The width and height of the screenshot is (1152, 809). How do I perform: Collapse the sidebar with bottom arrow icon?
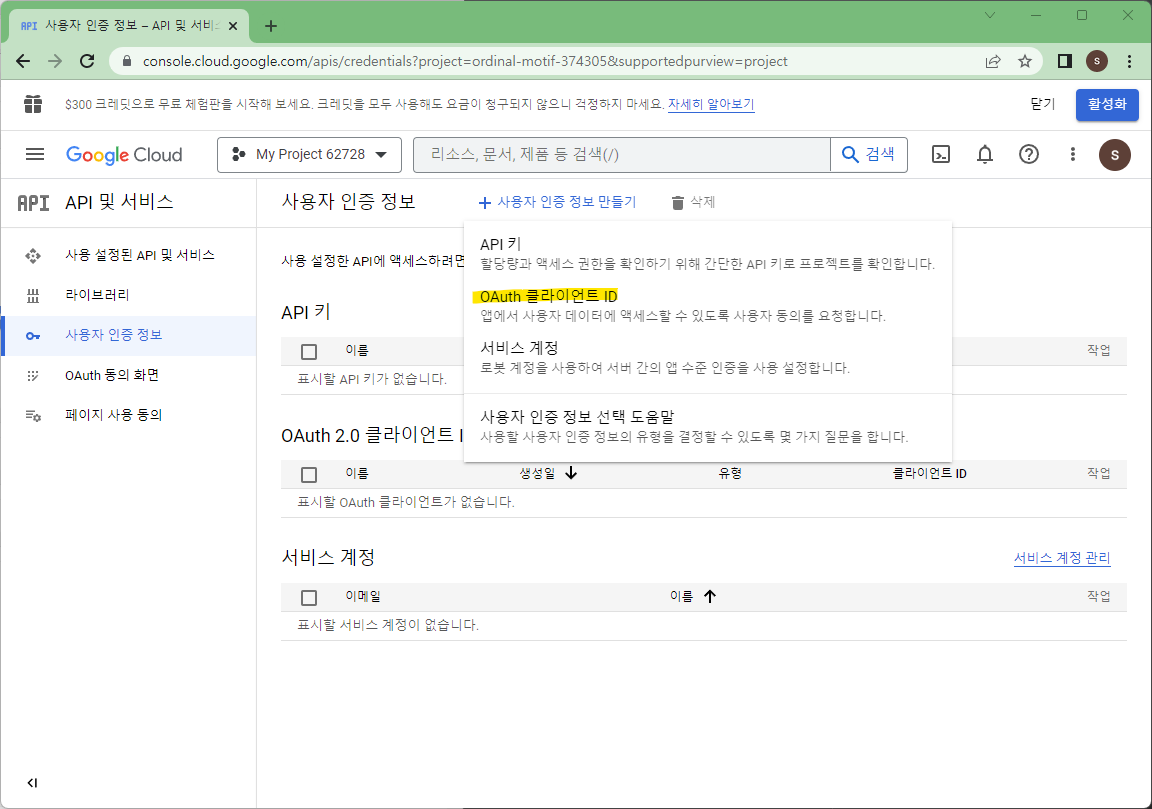[x=32, y=783]
